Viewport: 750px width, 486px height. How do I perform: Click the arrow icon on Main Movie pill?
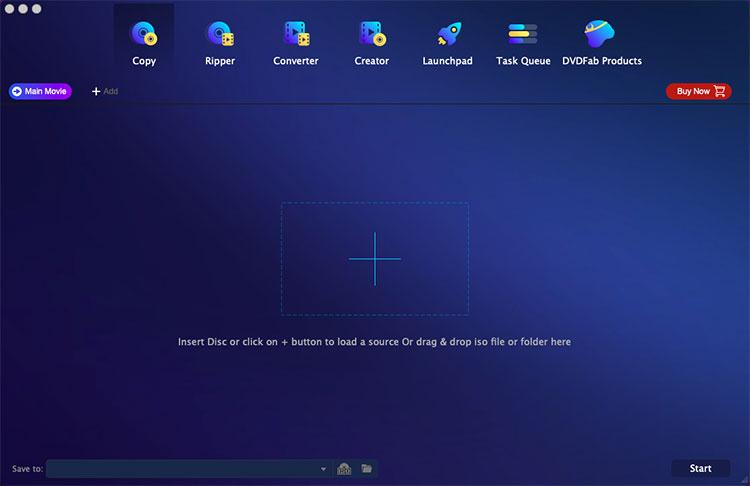(17, 91)
